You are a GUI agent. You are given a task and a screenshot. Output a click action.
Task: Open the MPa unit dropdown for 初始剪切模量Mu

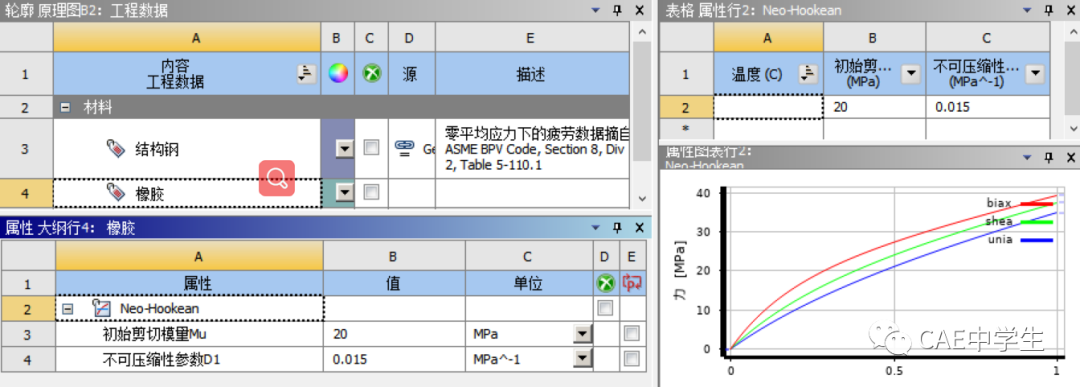(583, 334)
